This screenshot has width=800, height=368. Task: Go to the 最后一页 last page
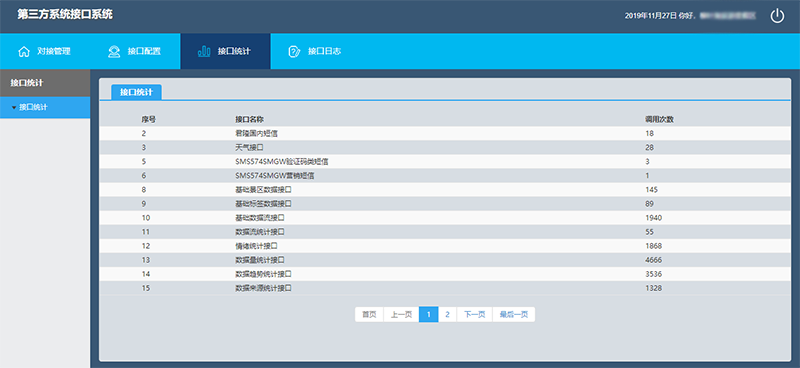coord(514,314)
